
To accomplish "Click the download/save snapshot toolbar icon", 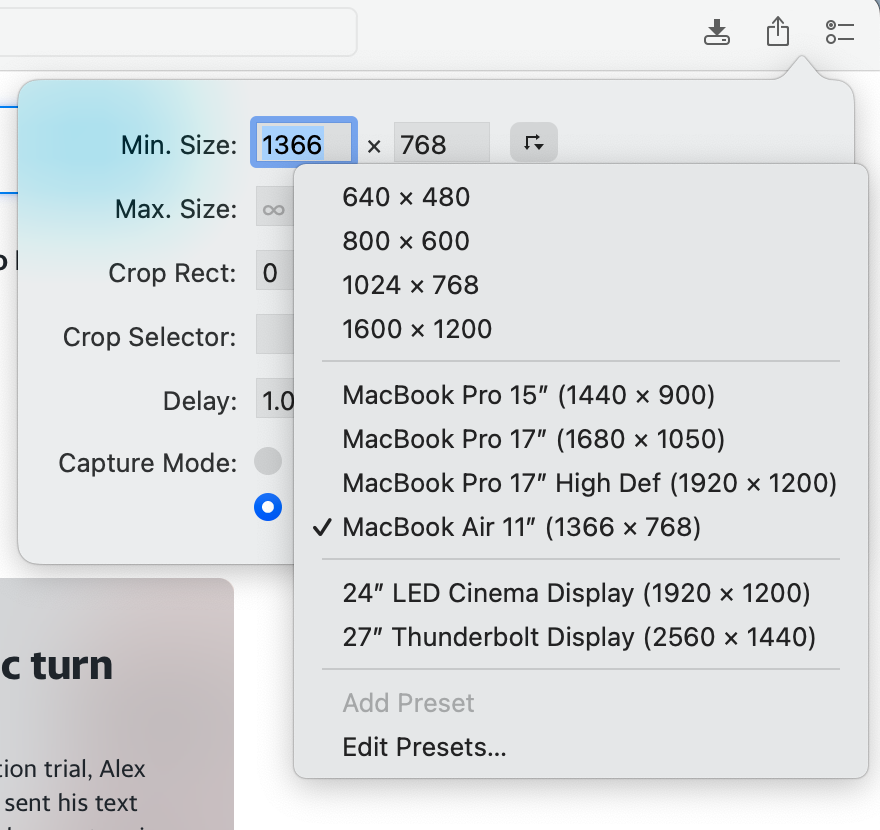I will [717, 31].
